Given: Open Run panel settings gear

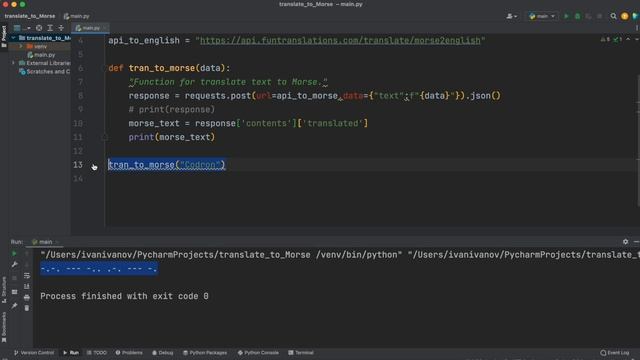Looking at the screenshot, I should [625, 242].
